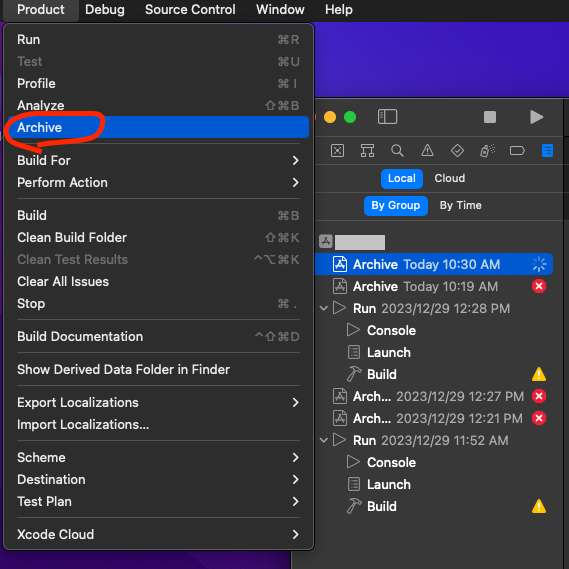Open the Build For submenu
Screen dimensions: 569x569
158,160
